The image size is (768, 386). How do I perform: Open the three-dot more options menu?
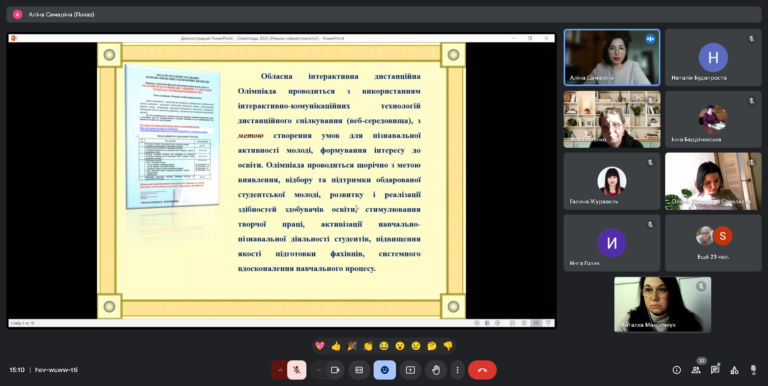click(457, 370)
